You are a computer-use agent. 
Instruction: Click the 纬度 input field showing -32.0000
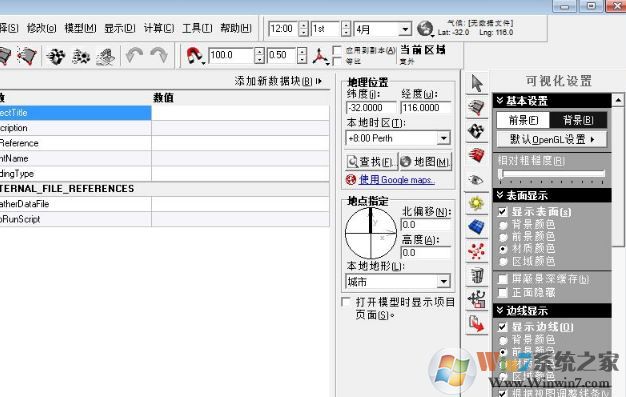(x=371, y=107)
